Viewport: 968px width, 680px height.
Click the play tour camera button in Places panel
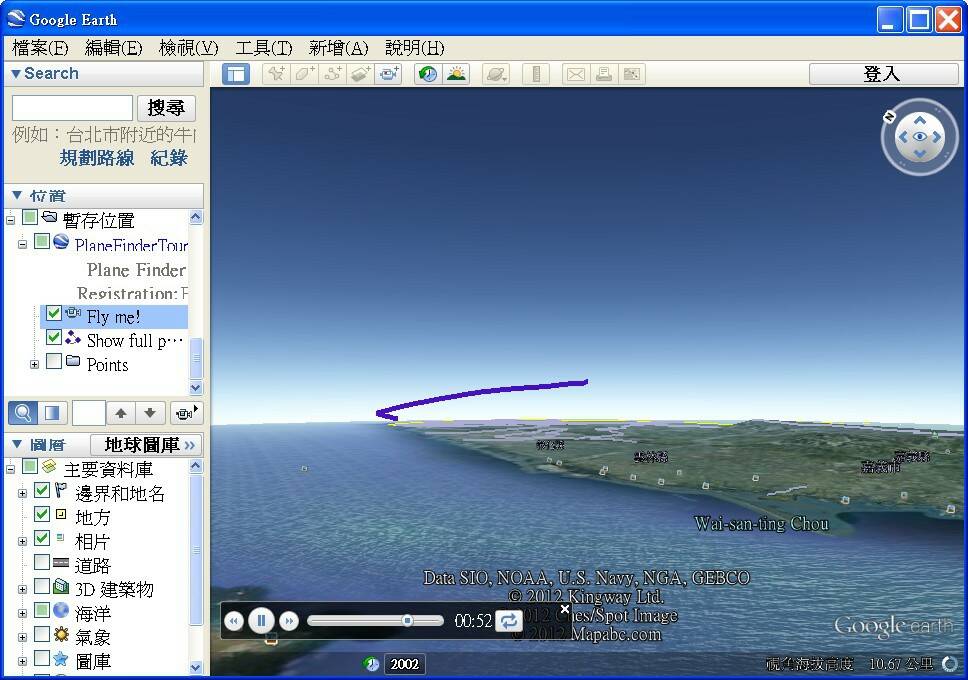[x=186, y=413]
